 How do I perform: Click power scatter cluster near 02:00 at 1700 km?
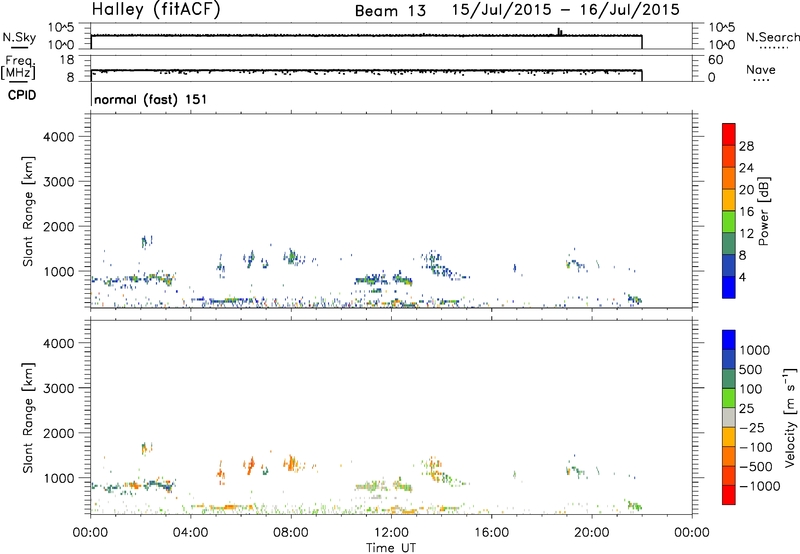[147, 241]
